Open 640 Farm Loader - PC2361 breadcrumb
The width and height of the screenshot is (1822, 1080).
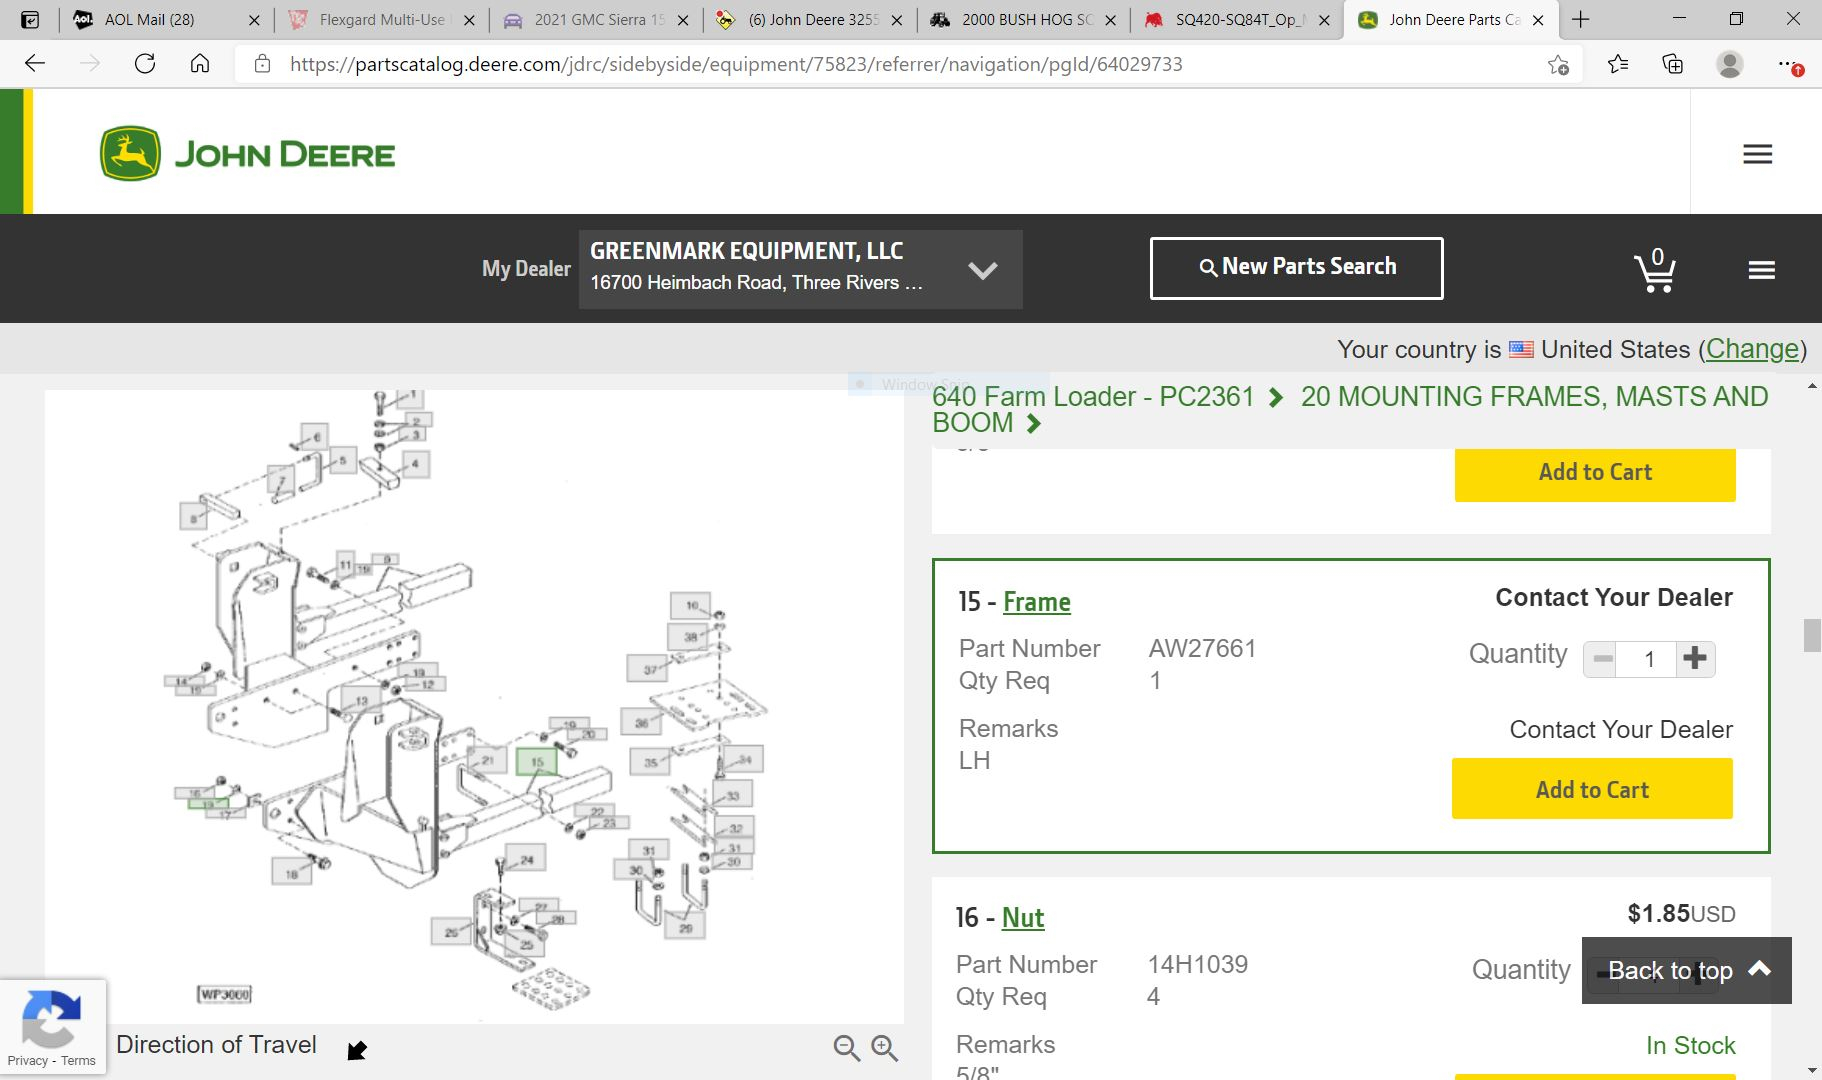coord(1093,397)
